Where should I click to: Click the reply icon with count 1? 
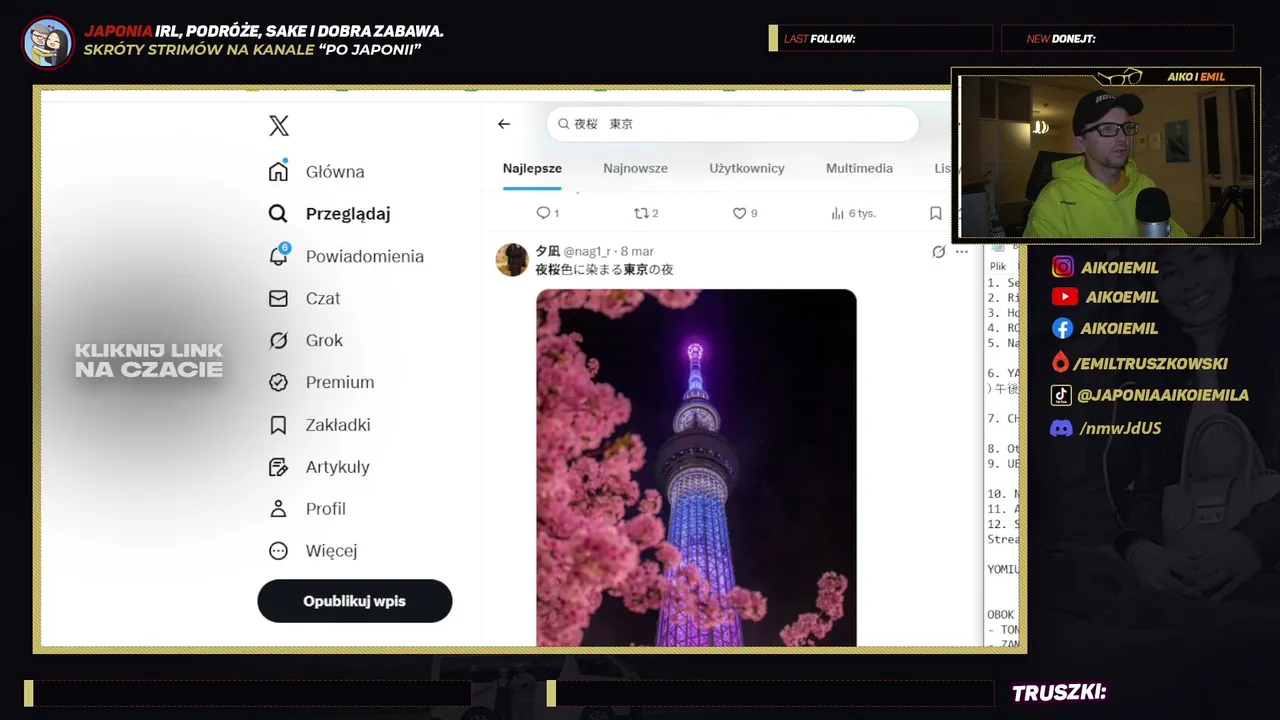543,213
